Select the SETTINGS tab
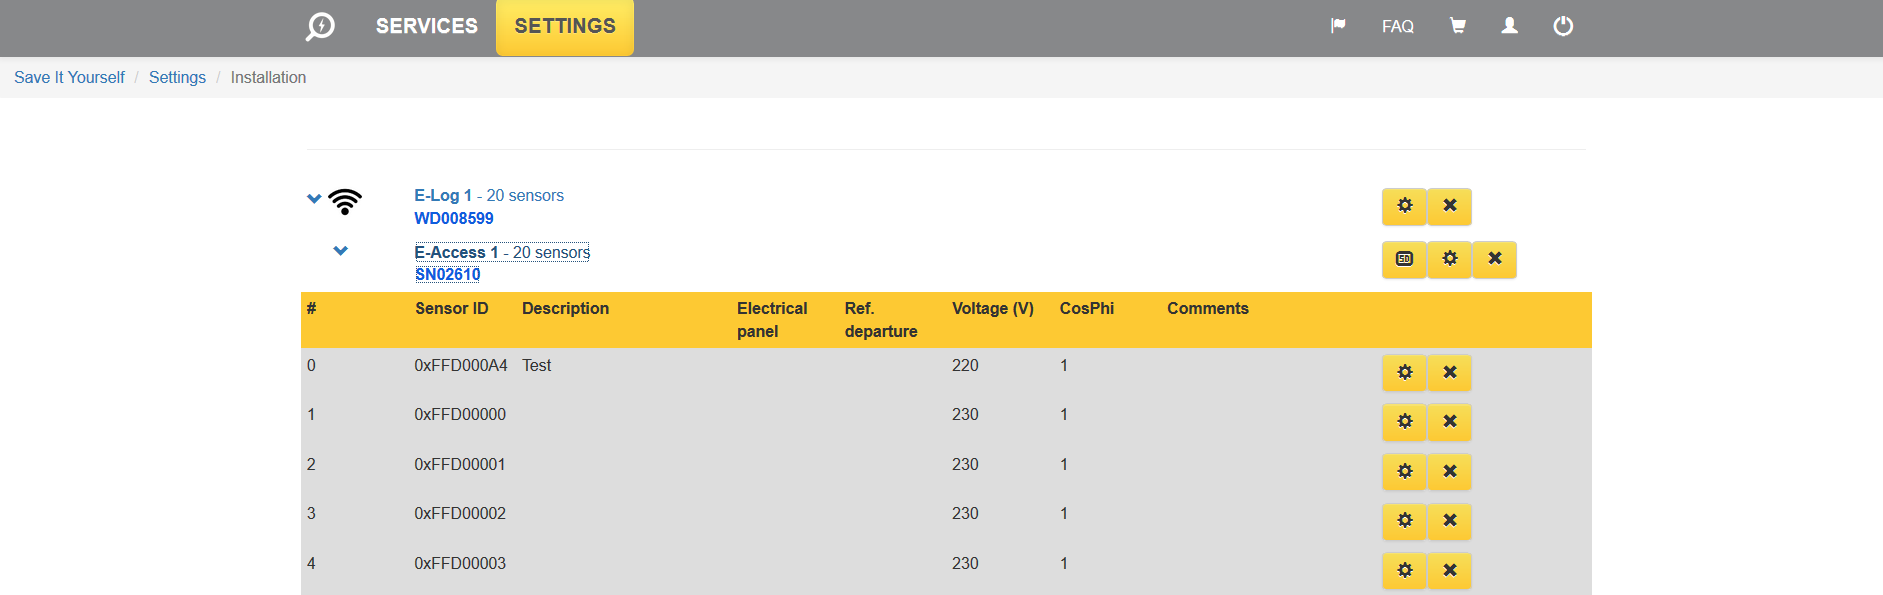 click(565, 26)
